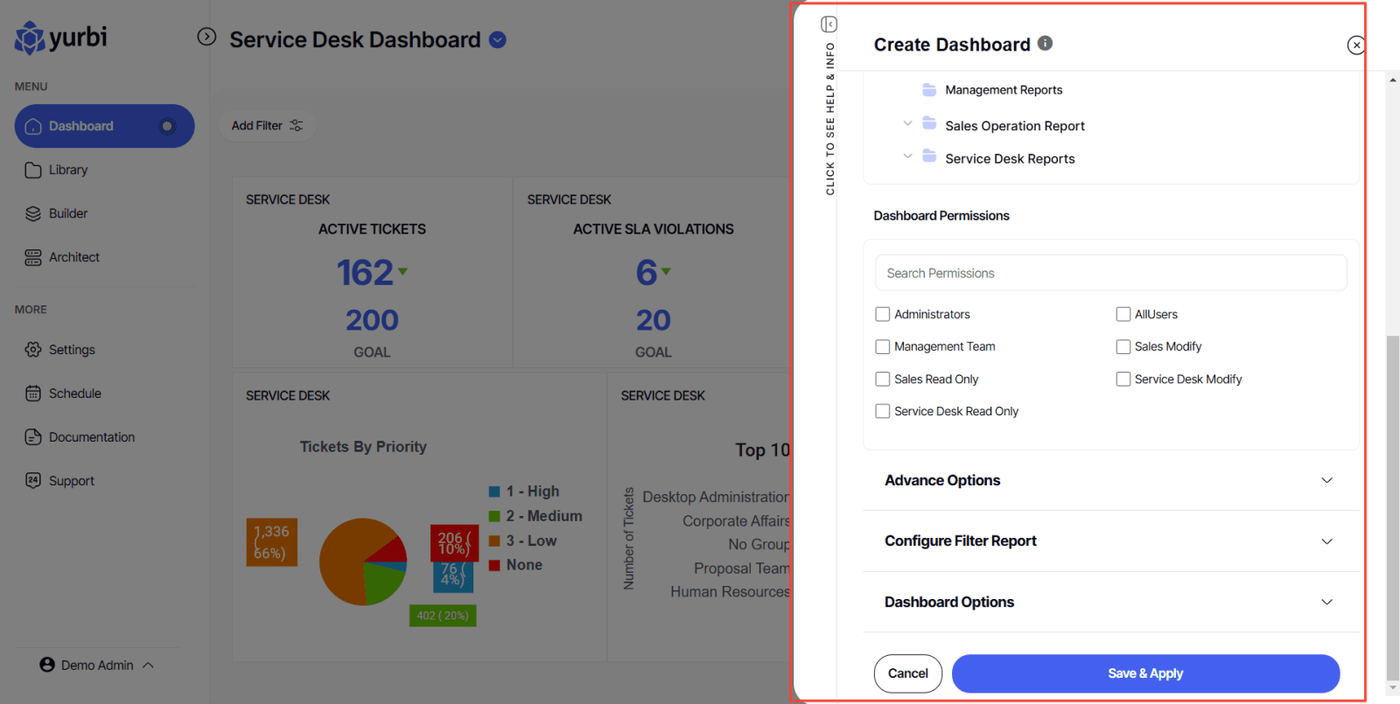Open the Builder layers icon

tap(33, 213)
